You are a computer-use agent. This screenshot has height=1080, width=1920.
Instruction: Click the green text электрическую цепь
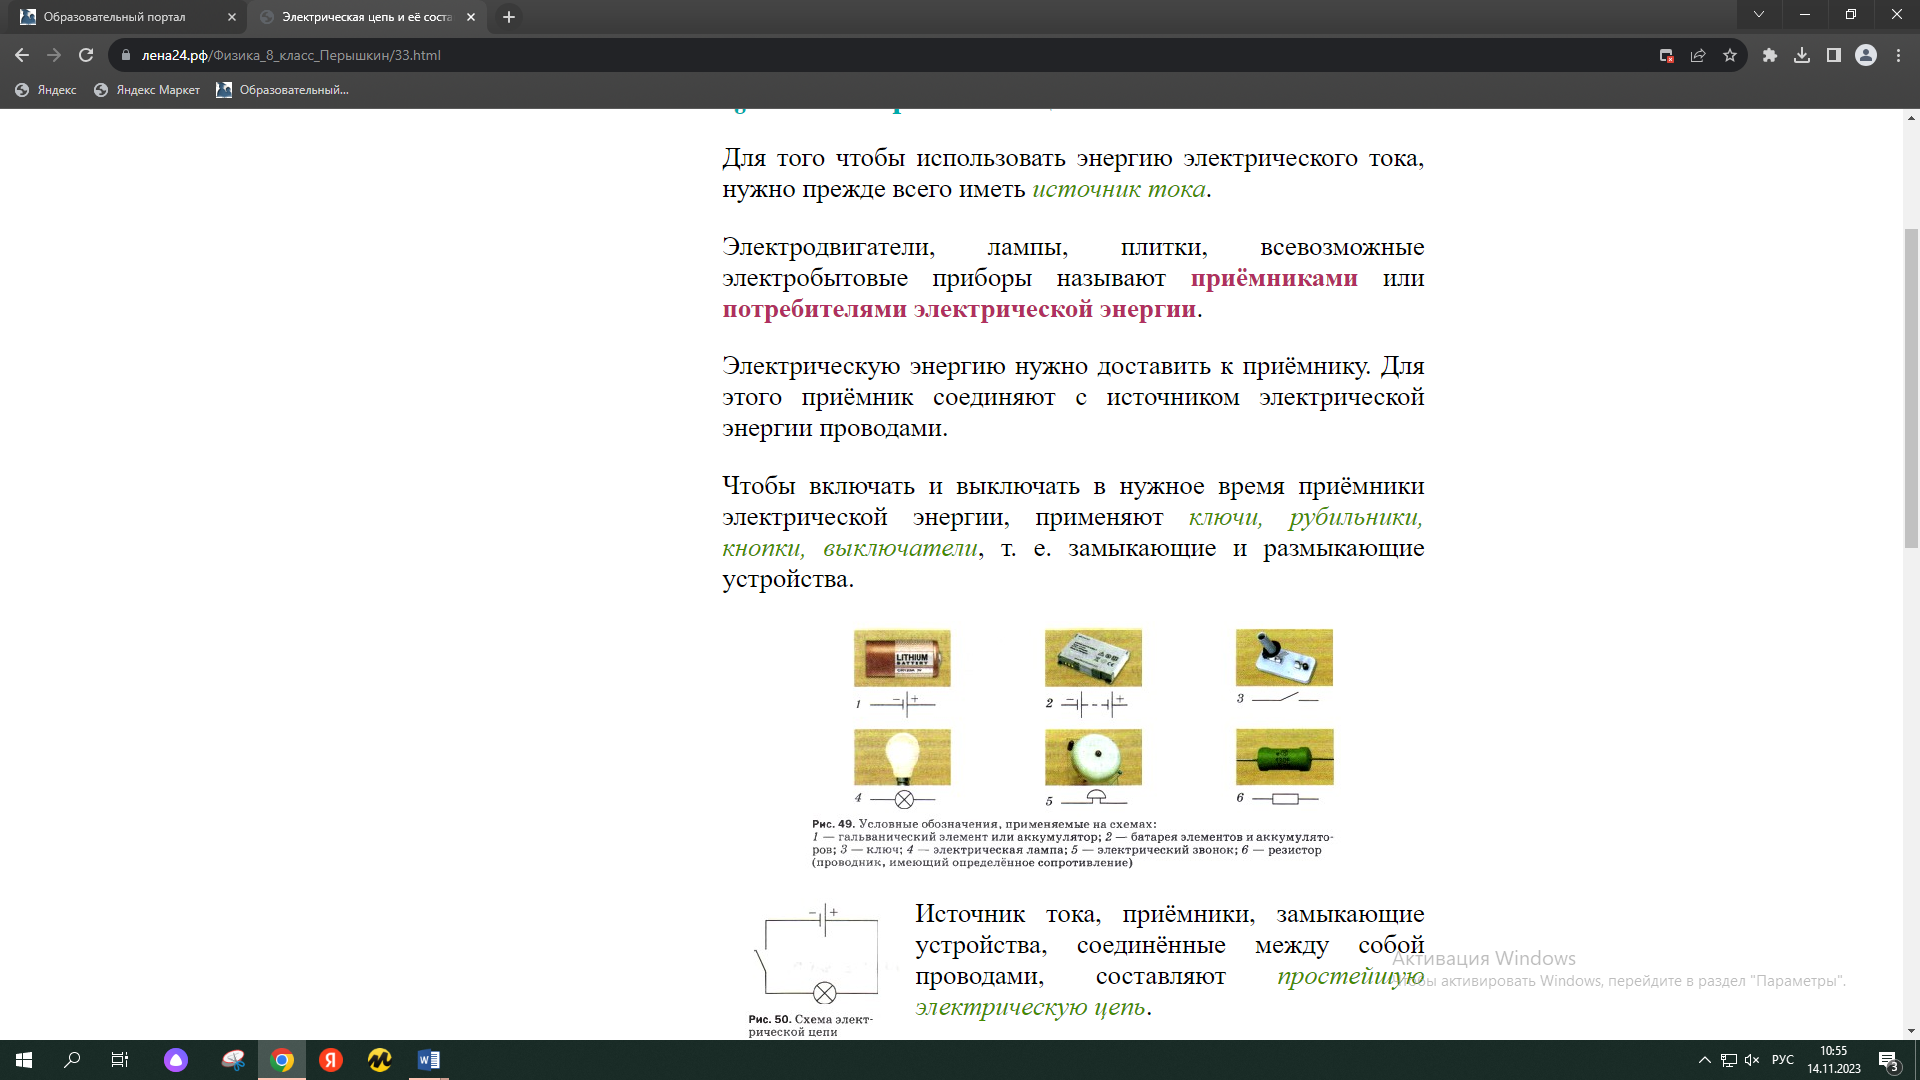point(1030,1007)
